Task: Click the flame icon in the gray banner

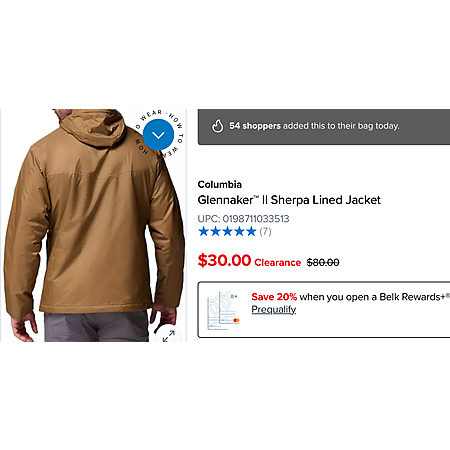Action: coord(218,126)
